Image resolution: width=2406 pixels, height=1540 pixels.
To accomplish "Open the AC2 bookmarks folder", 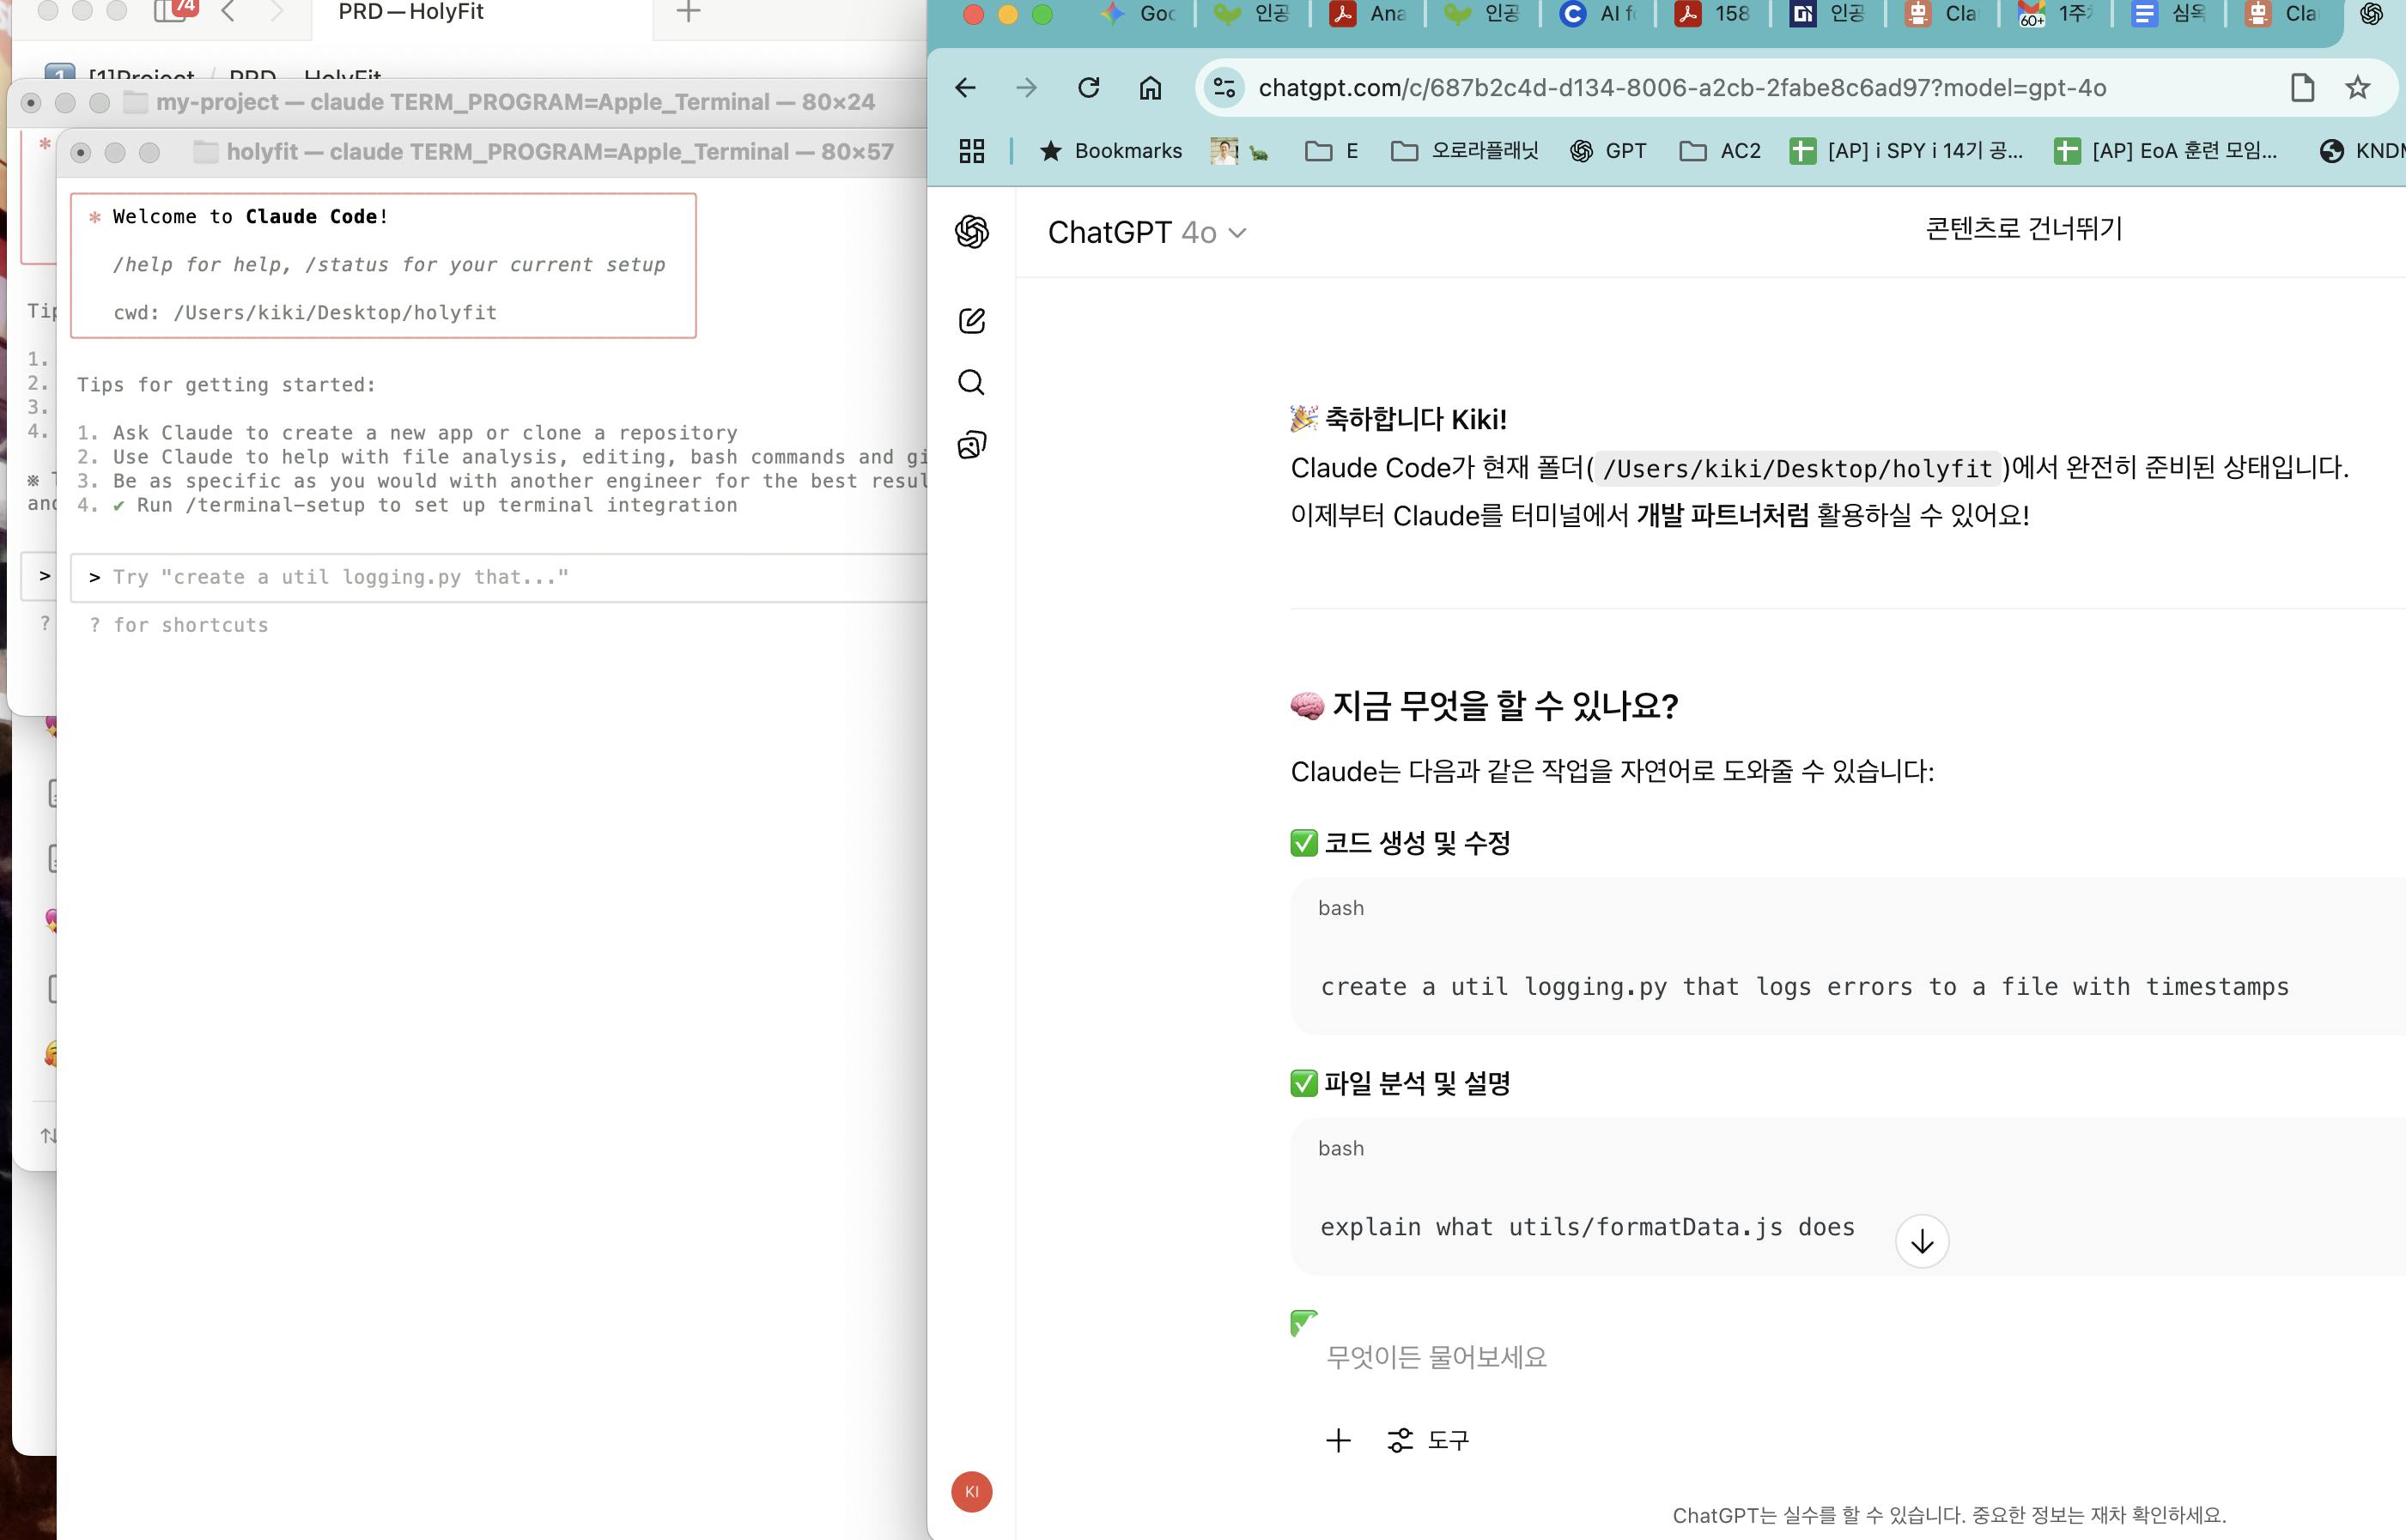I will tap(1720, 151).
